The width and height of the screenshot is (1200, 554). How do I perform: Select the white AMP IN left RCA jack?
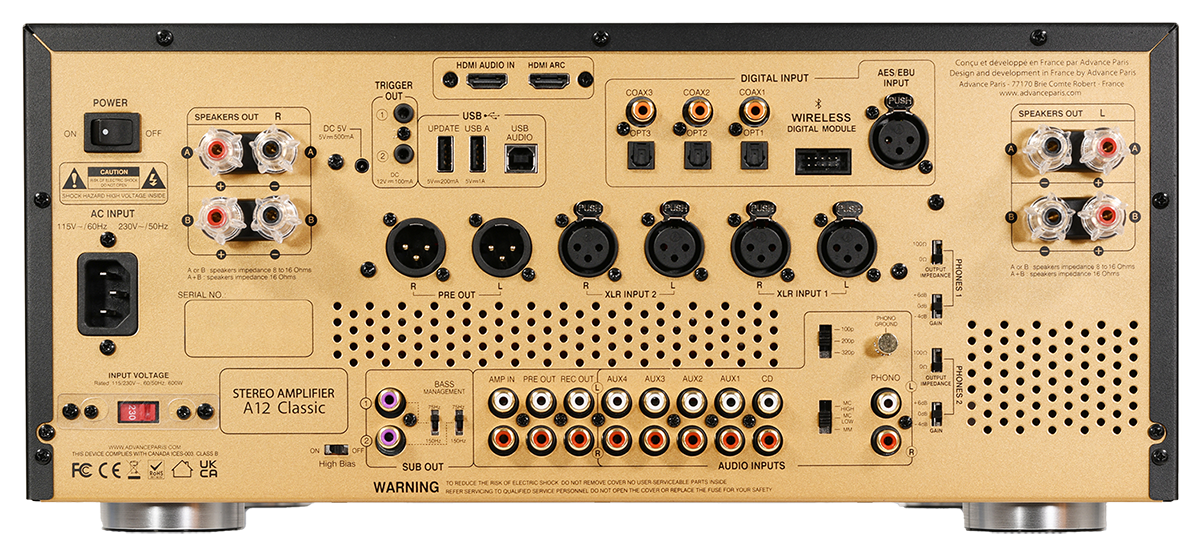[x=503, y=404]
